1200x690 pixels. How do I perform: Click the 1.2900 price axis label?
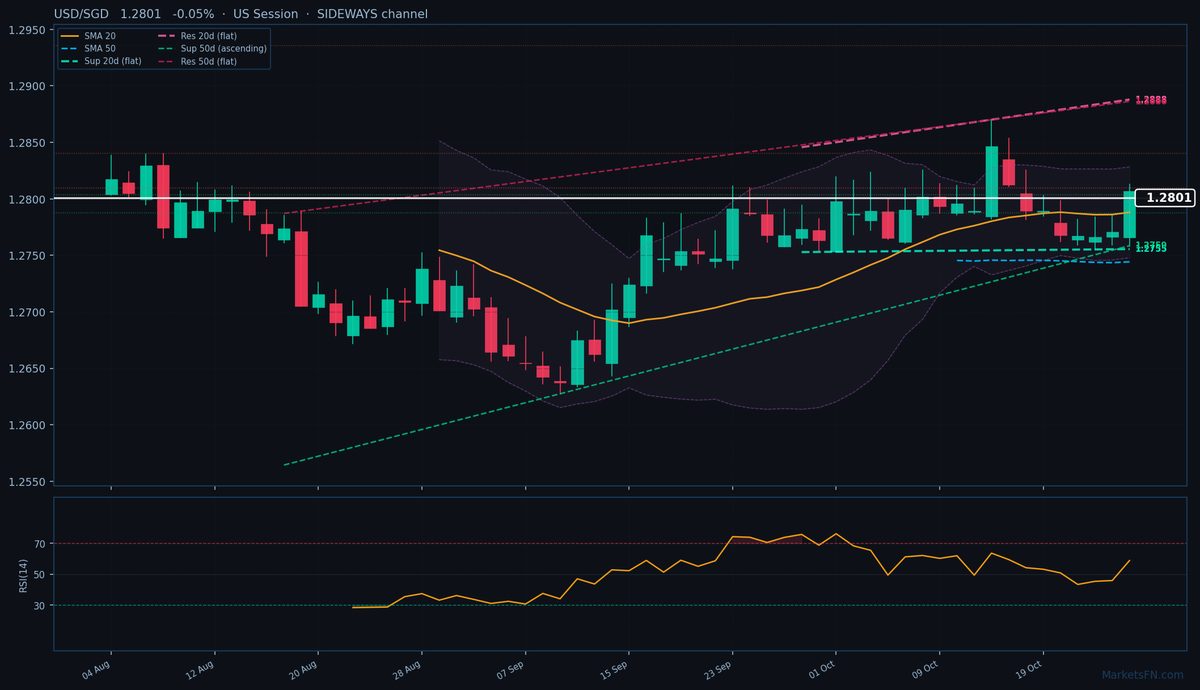coord(27,87)
